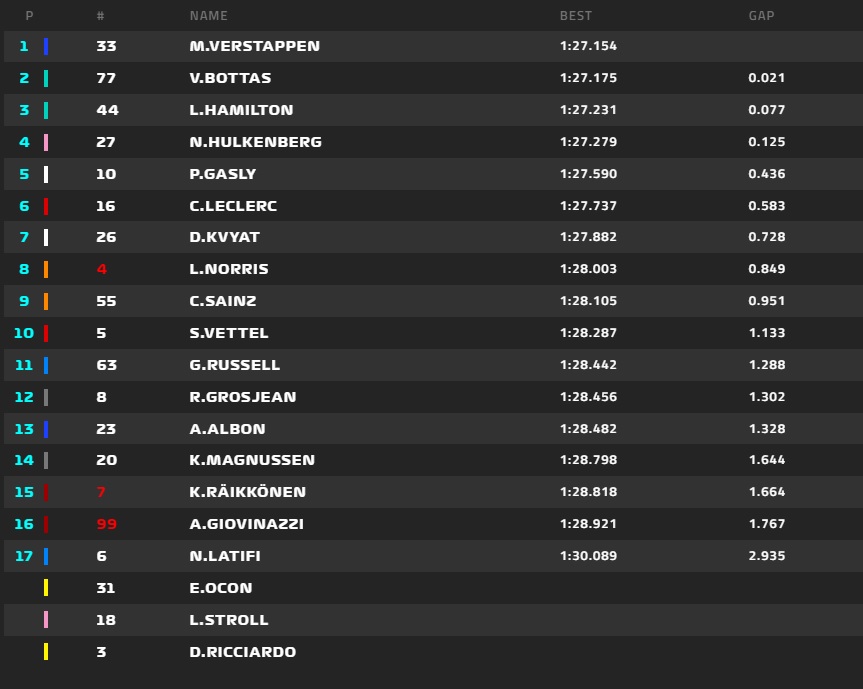863x689 pixels.
Task: Click the P position column header
Action: 30,16
